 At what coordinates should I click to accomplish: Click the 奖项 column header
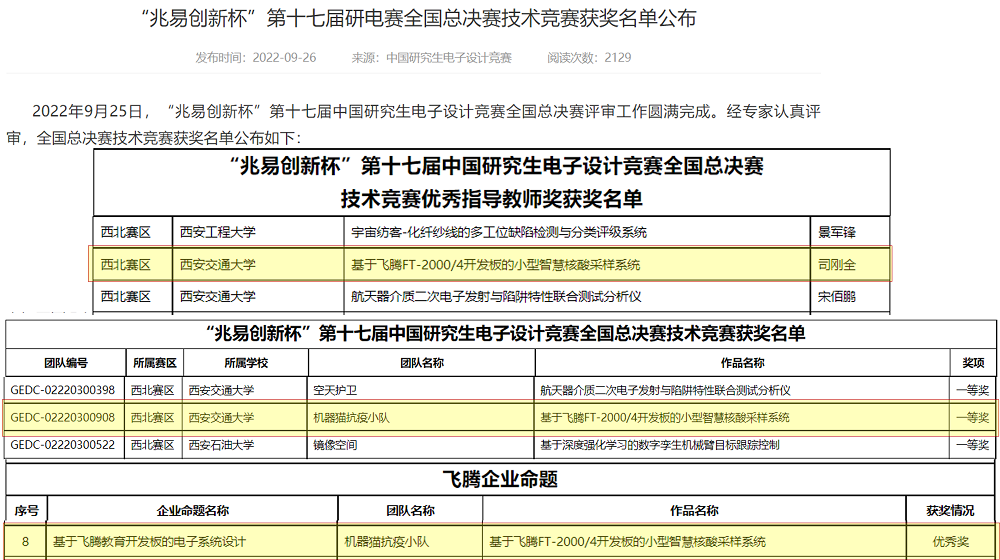tap(973, 362)
